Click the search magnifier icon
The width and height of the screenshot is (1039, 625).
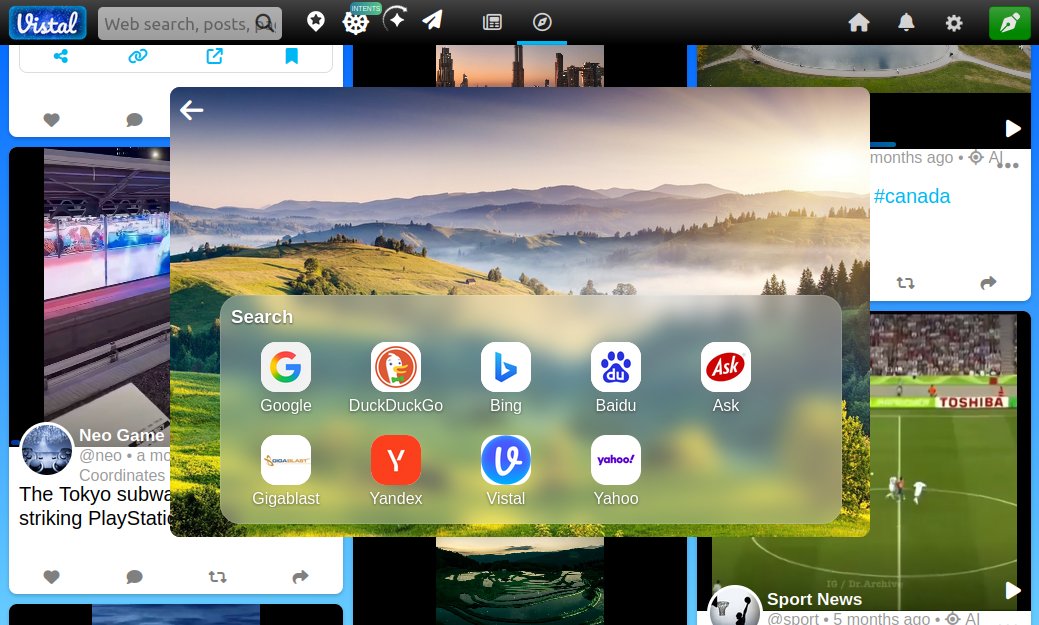point(265,24)
